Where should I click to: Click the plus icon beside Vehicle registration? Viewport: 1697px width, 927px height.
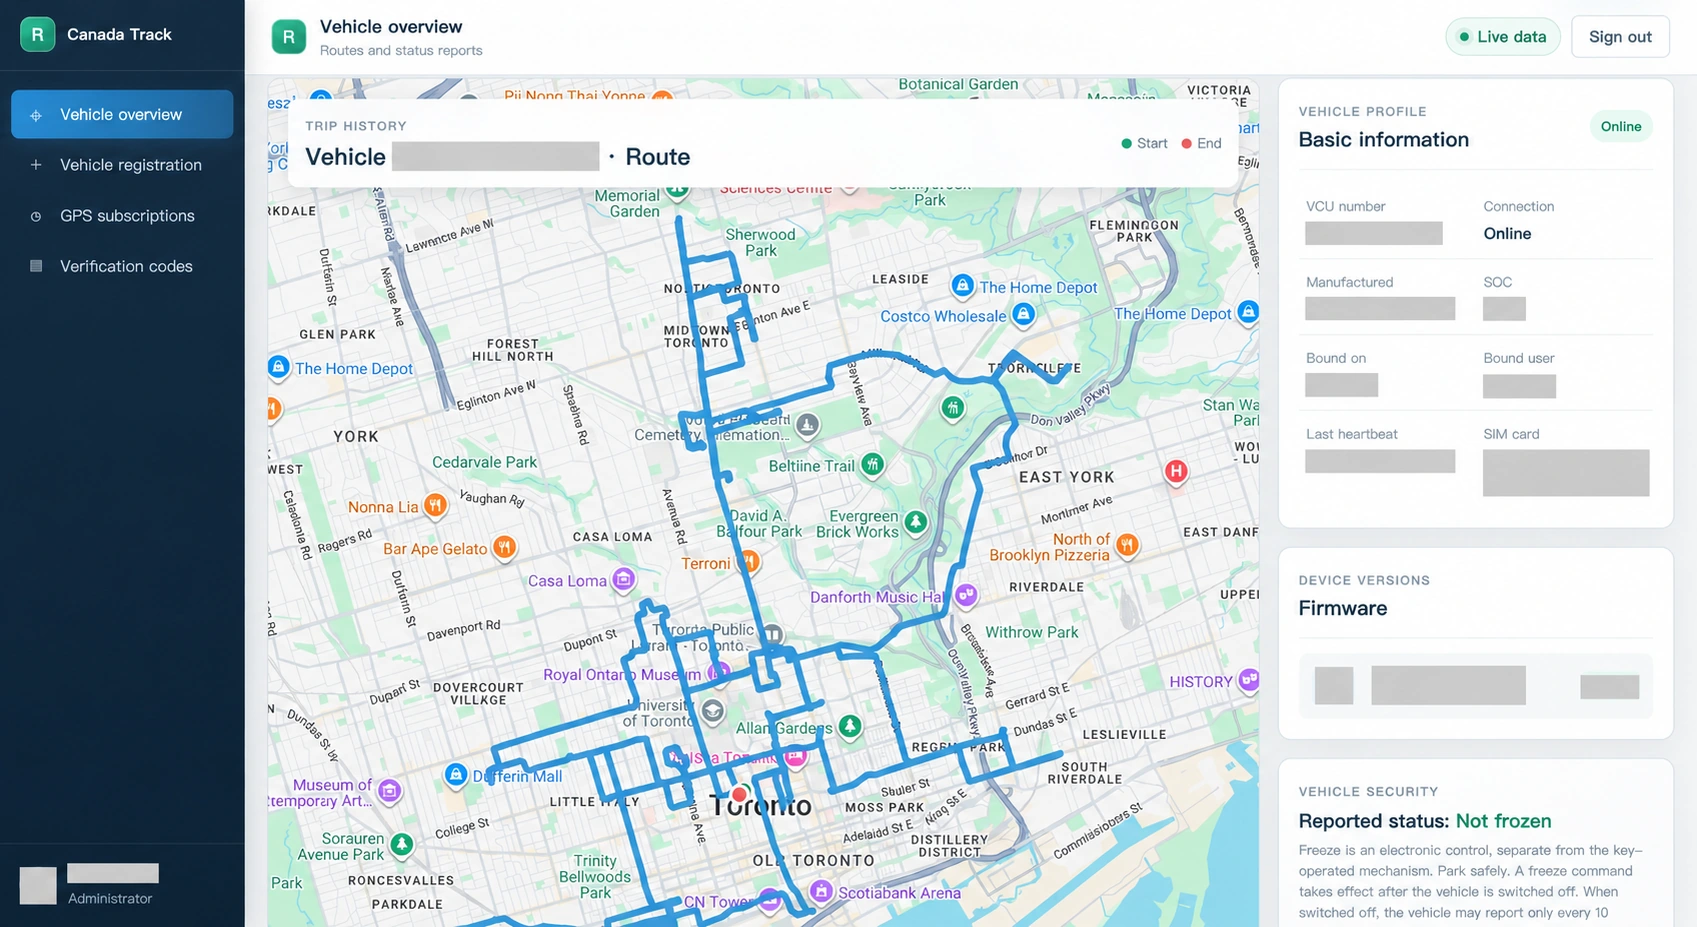click(36, 165)
